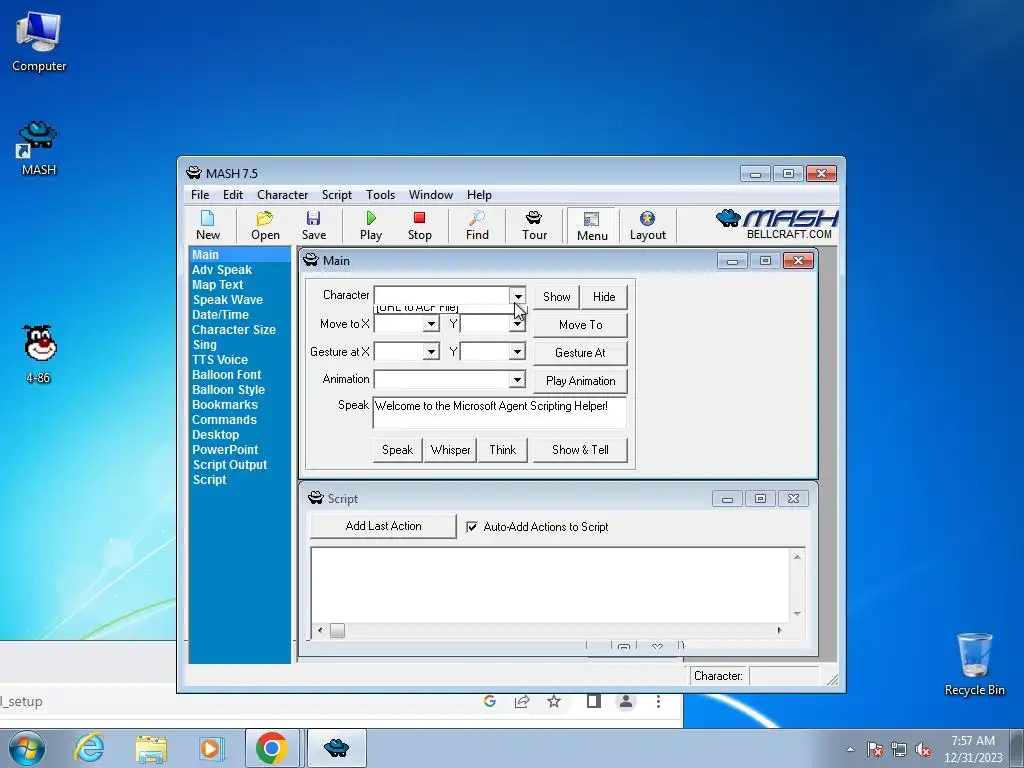1024x768 pixels.
Task: Launch Internet Explorer from the taskbar
Action: click(89, 748)
